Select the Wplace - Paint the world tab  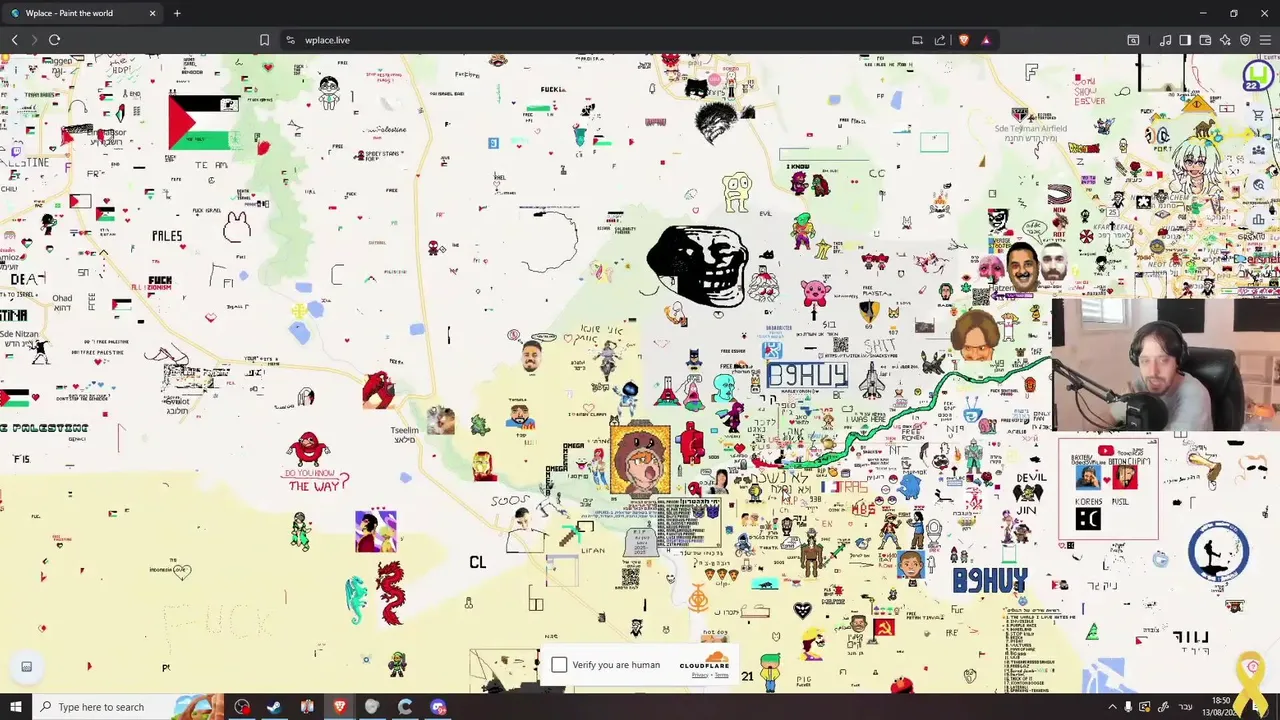(84, 13)
